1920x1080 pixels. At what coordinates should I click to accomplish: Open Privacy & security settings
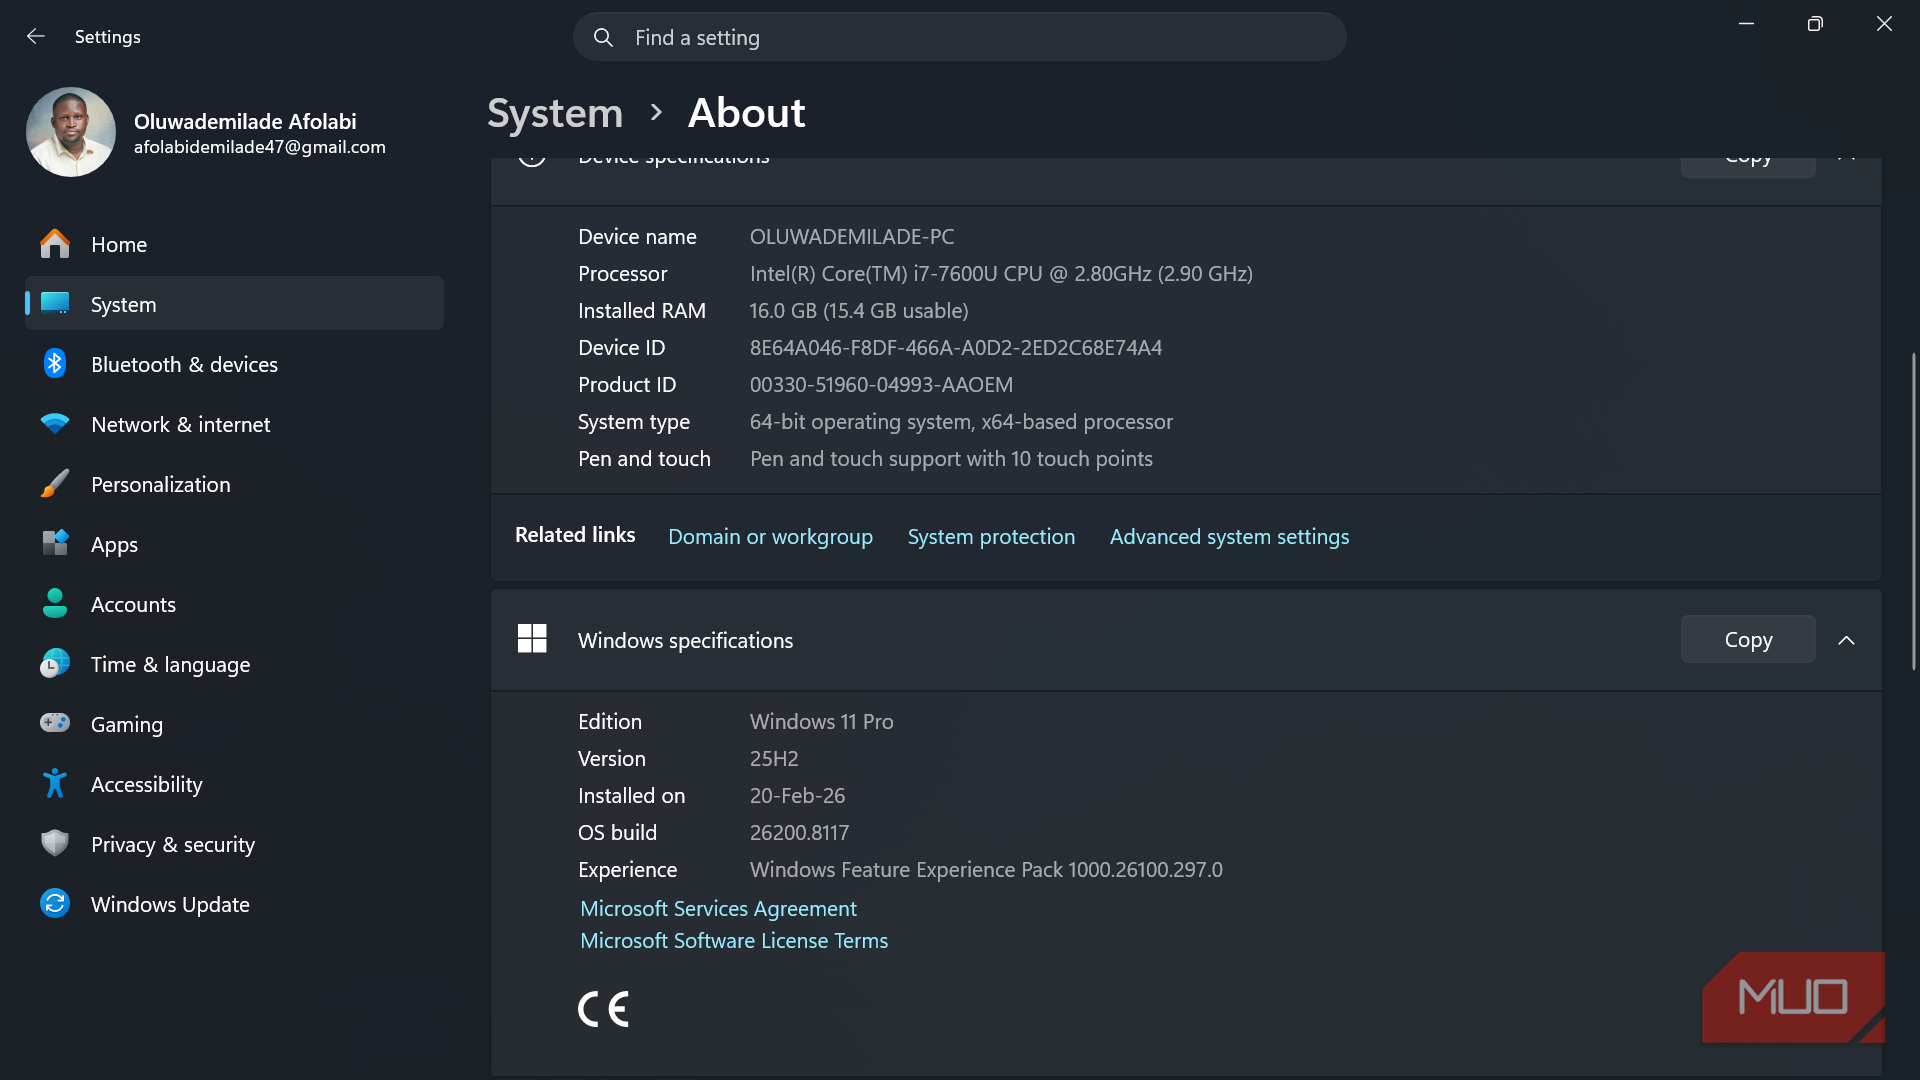point(234,844)
